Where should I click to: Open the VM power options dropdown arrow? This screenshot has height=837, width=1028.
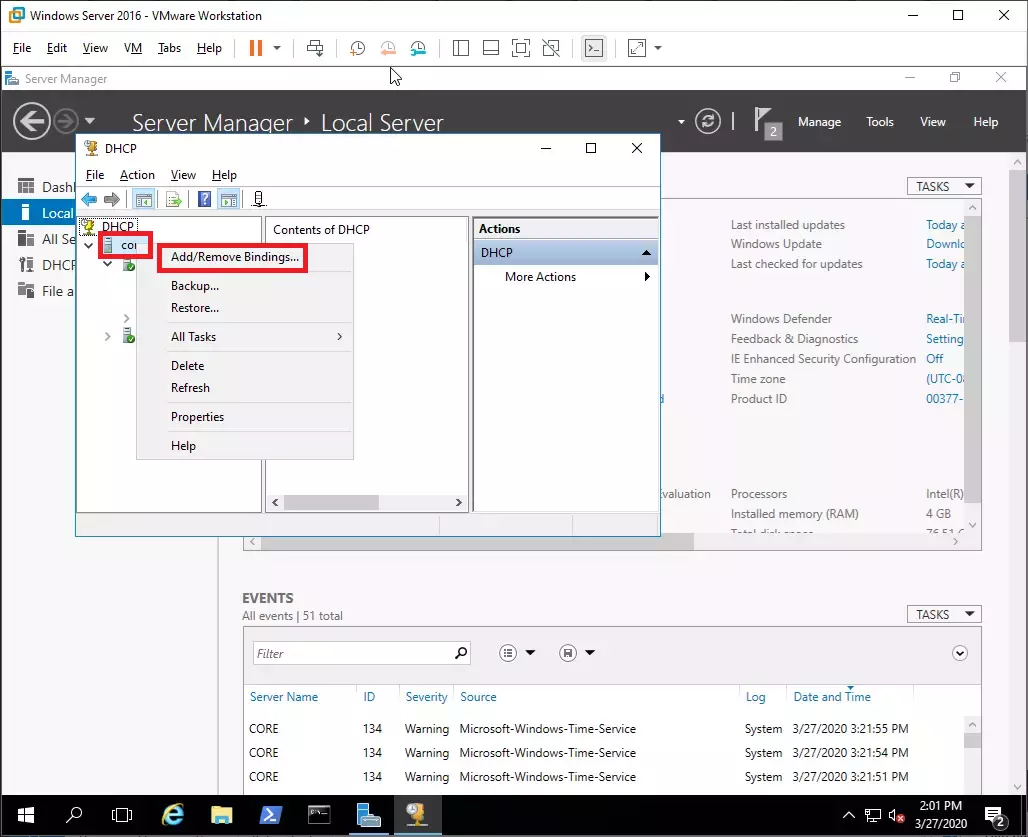click(x=277, y=48)
